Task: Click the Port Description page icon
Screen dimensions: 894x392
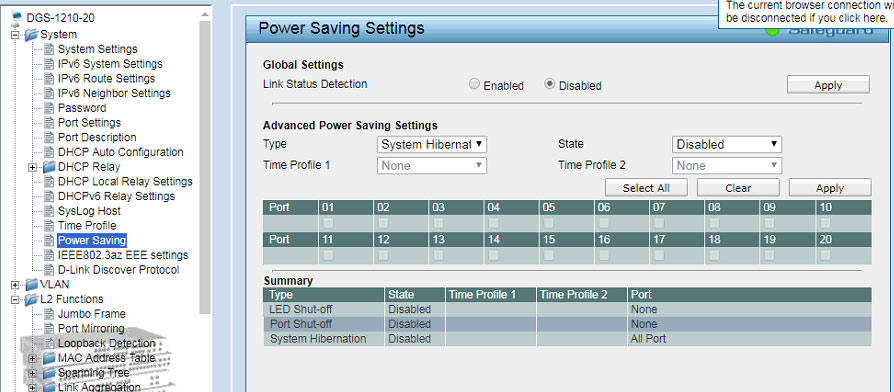Action: pos(49,137)
